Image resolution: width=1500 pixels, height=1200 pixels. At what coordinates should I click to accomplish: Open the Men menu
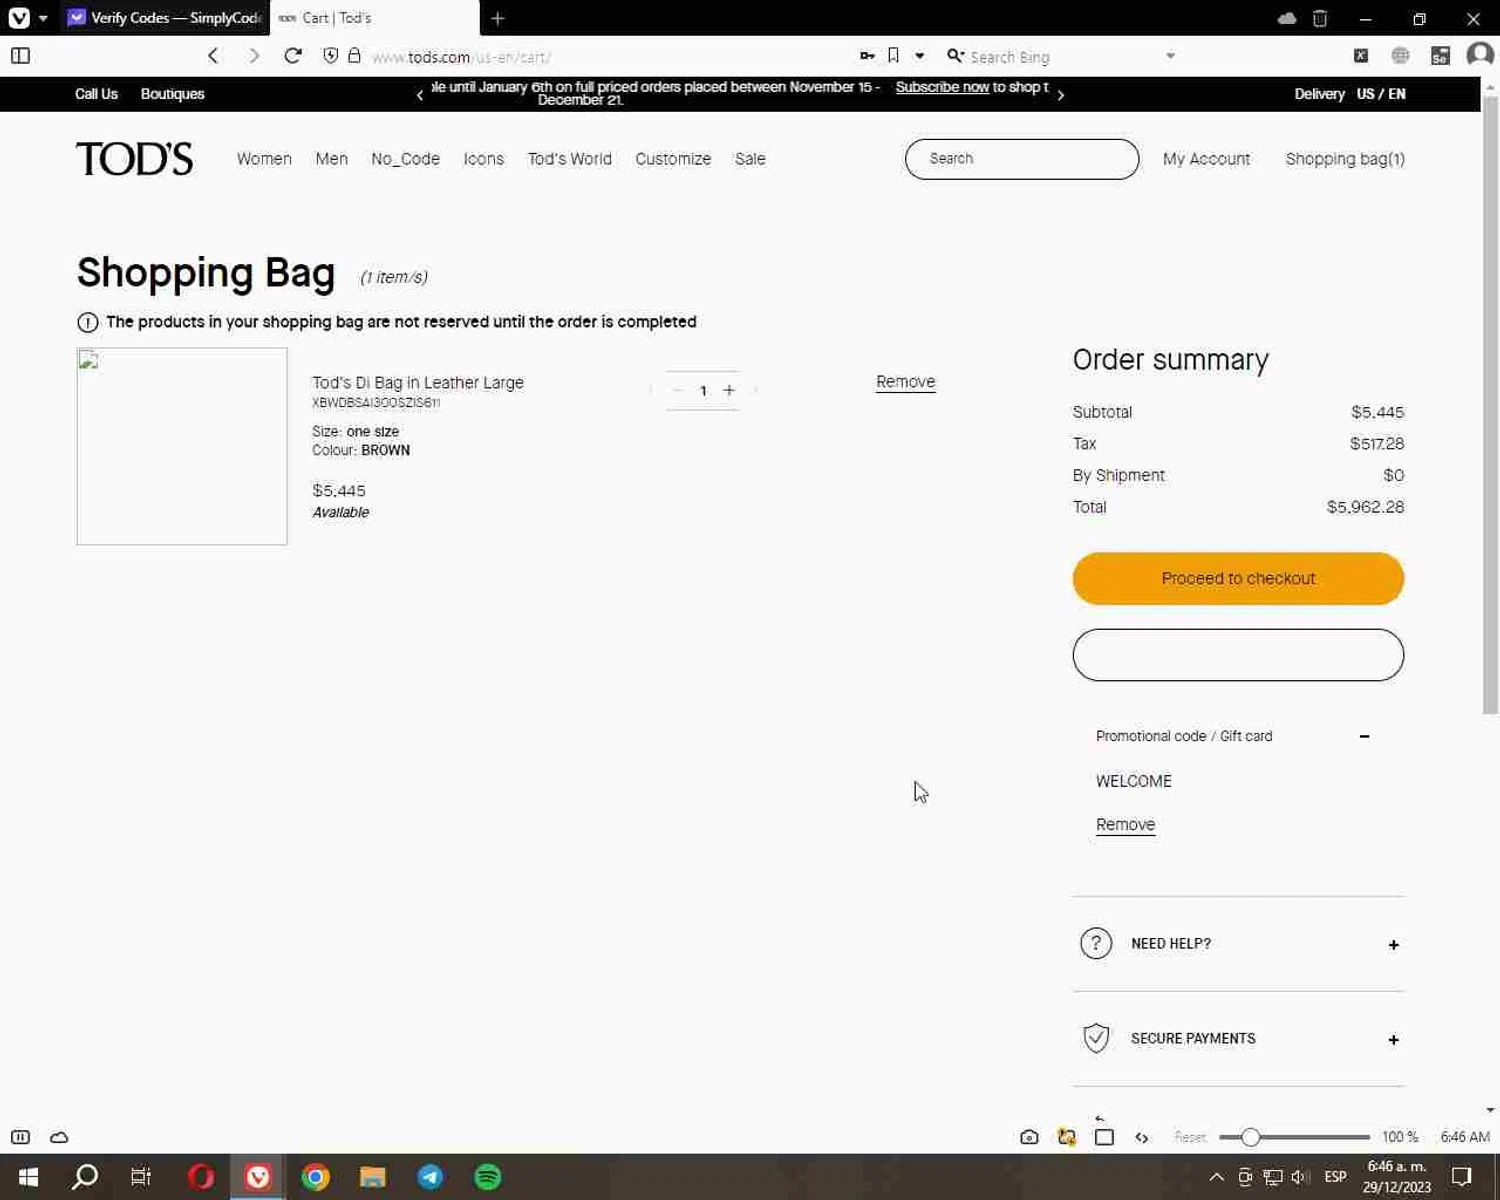tap(331, 159)
